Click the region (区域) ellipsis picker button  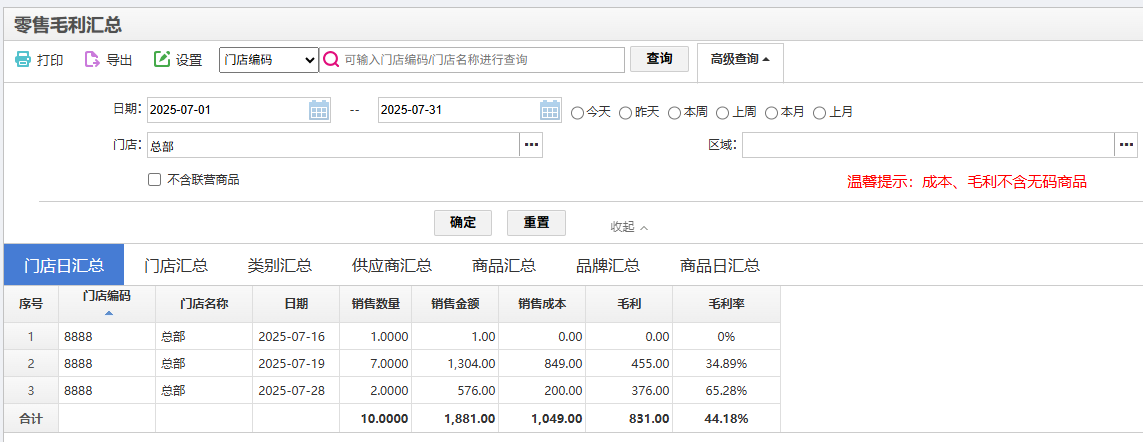click(x=1126, y=145)
